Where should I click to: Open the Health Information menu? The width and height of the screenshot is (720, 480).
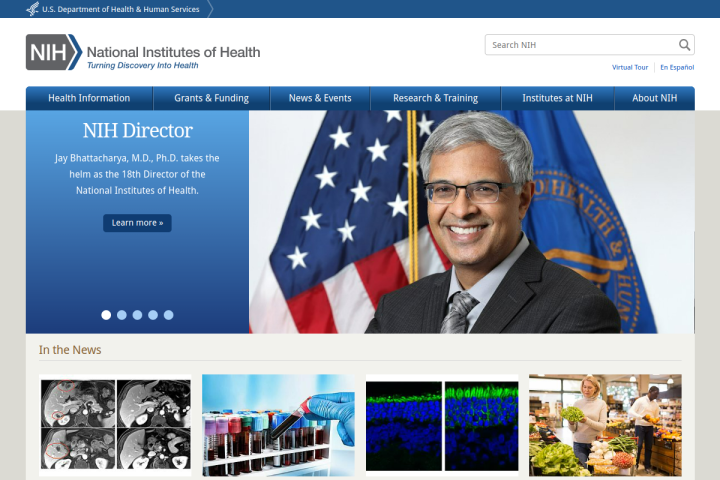(x=89, y=98)
